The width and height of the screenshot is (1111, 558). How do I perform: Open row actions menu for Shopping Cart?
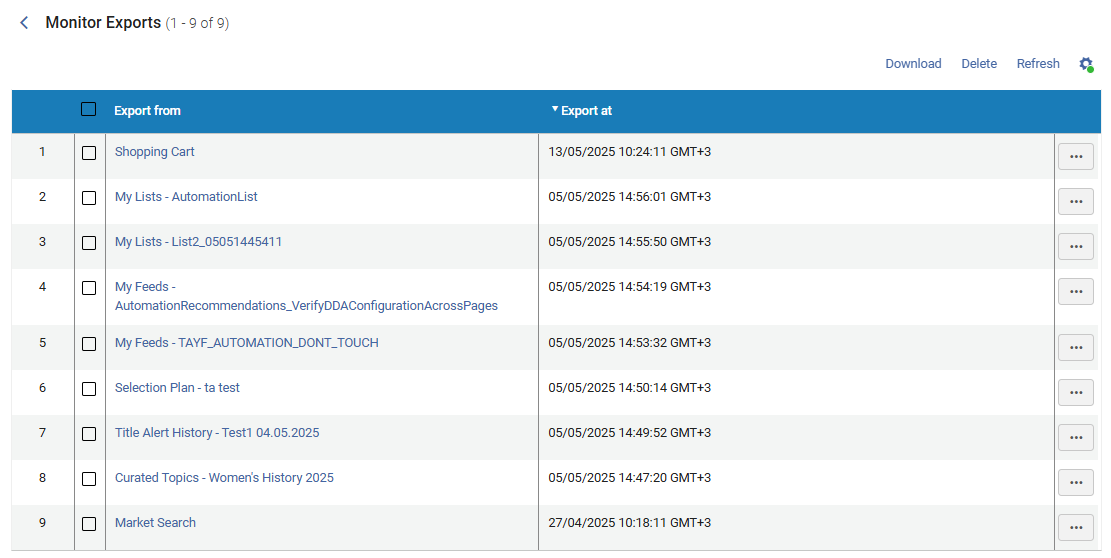coord(1075,157)
